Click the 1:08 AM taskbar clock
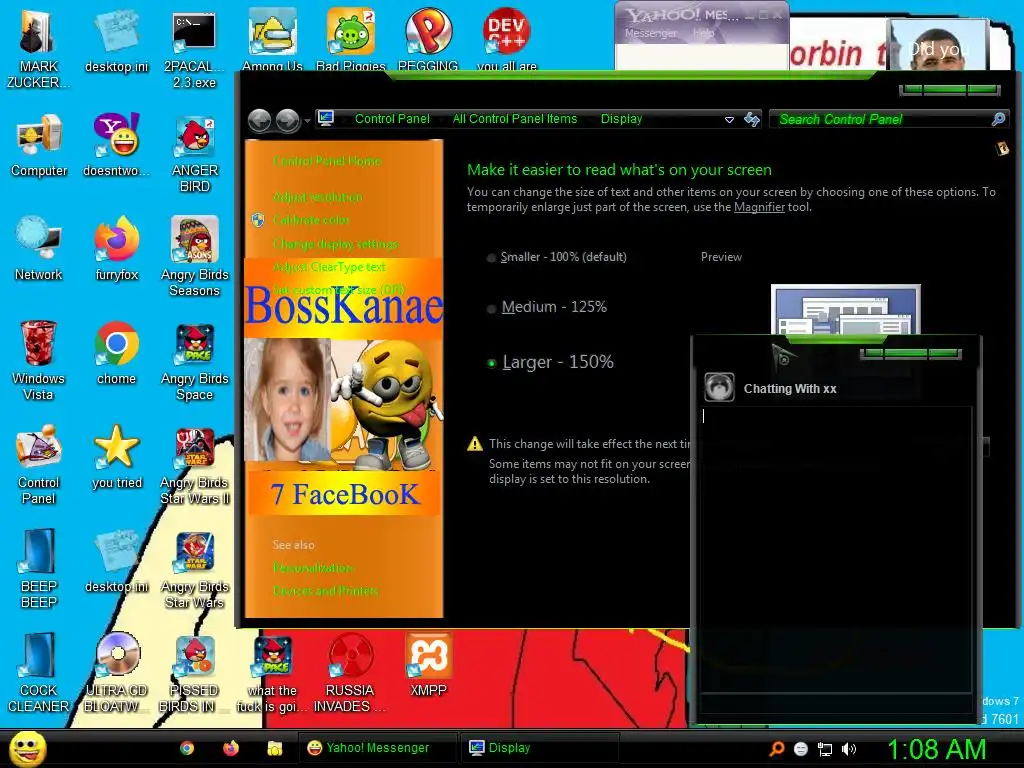This screenshot has width=1024, height=768. 936,748
